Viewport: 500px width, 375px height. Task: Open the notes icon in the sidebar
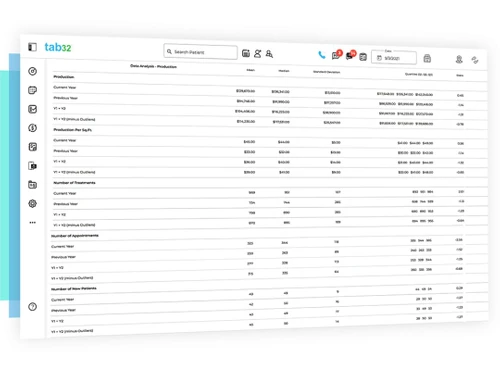point(32,90)
